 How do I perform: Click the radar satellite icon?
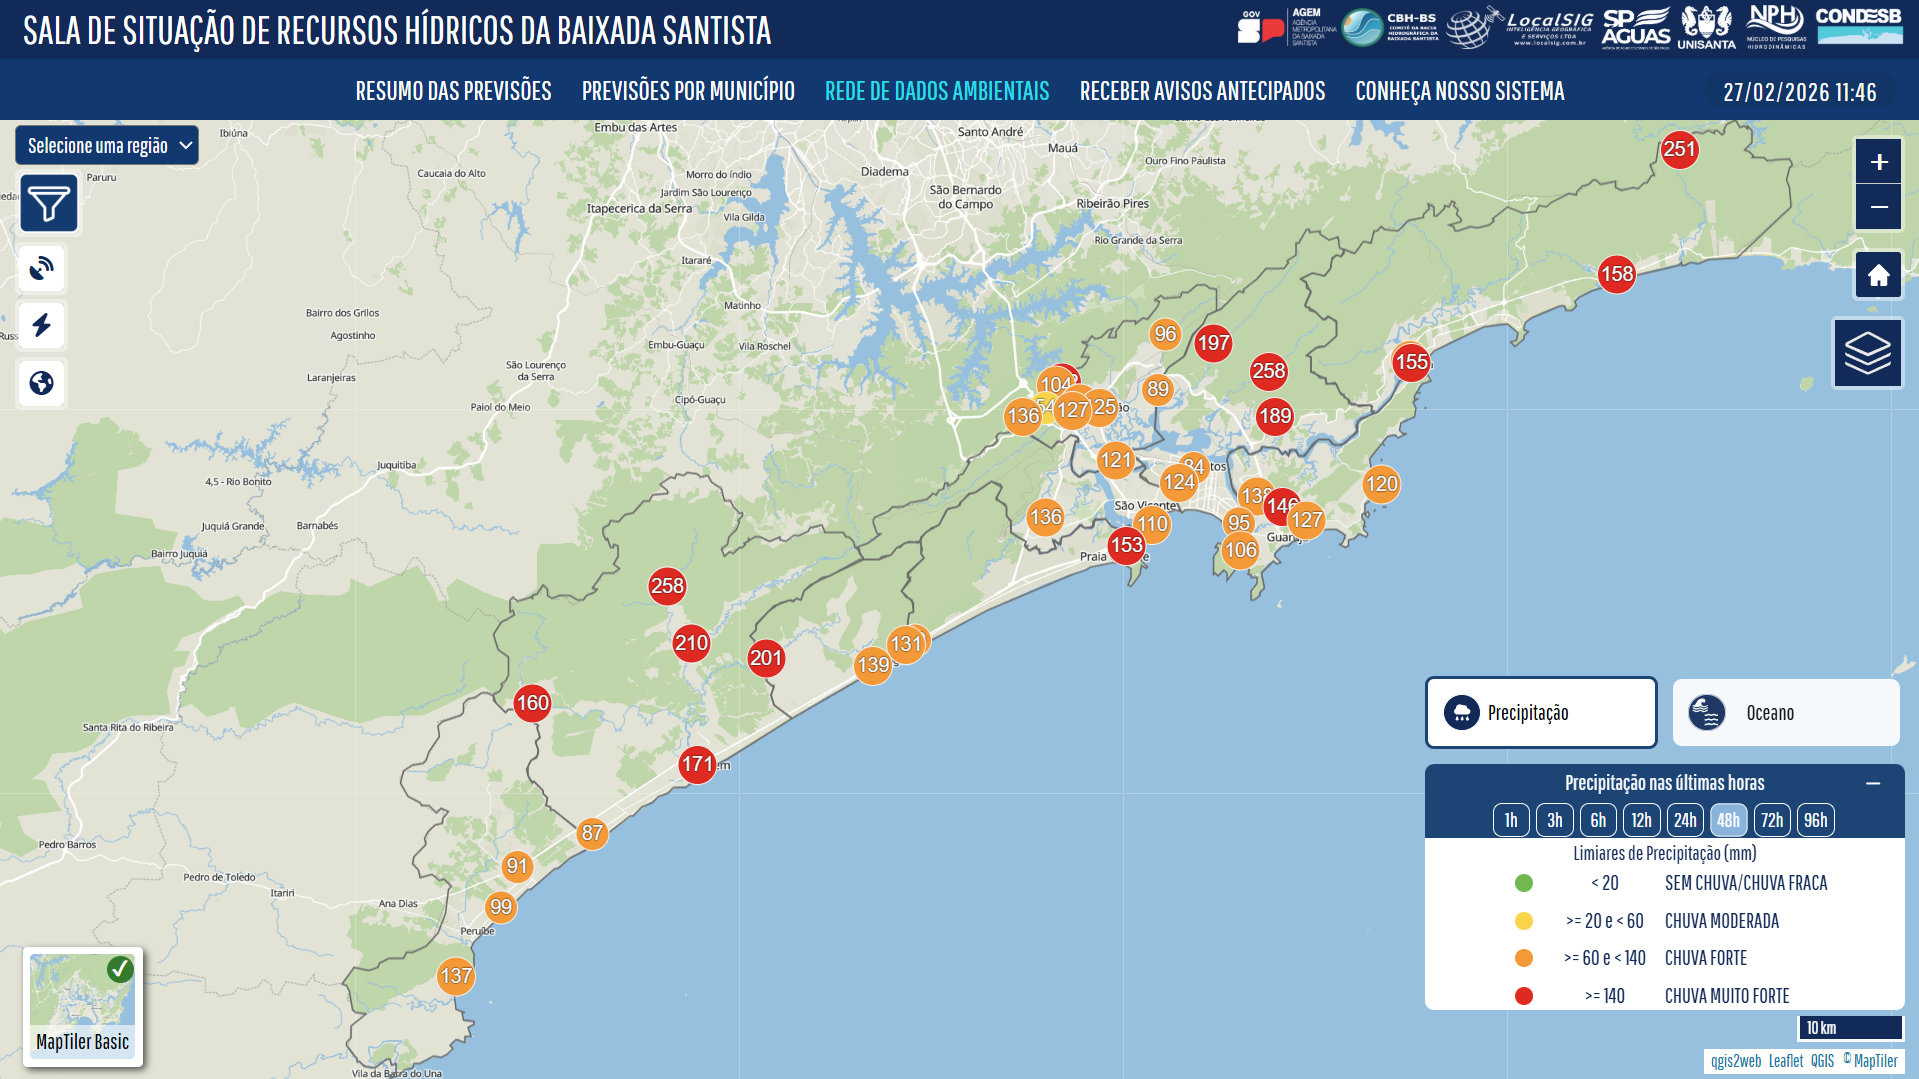[x=42, y=269]
